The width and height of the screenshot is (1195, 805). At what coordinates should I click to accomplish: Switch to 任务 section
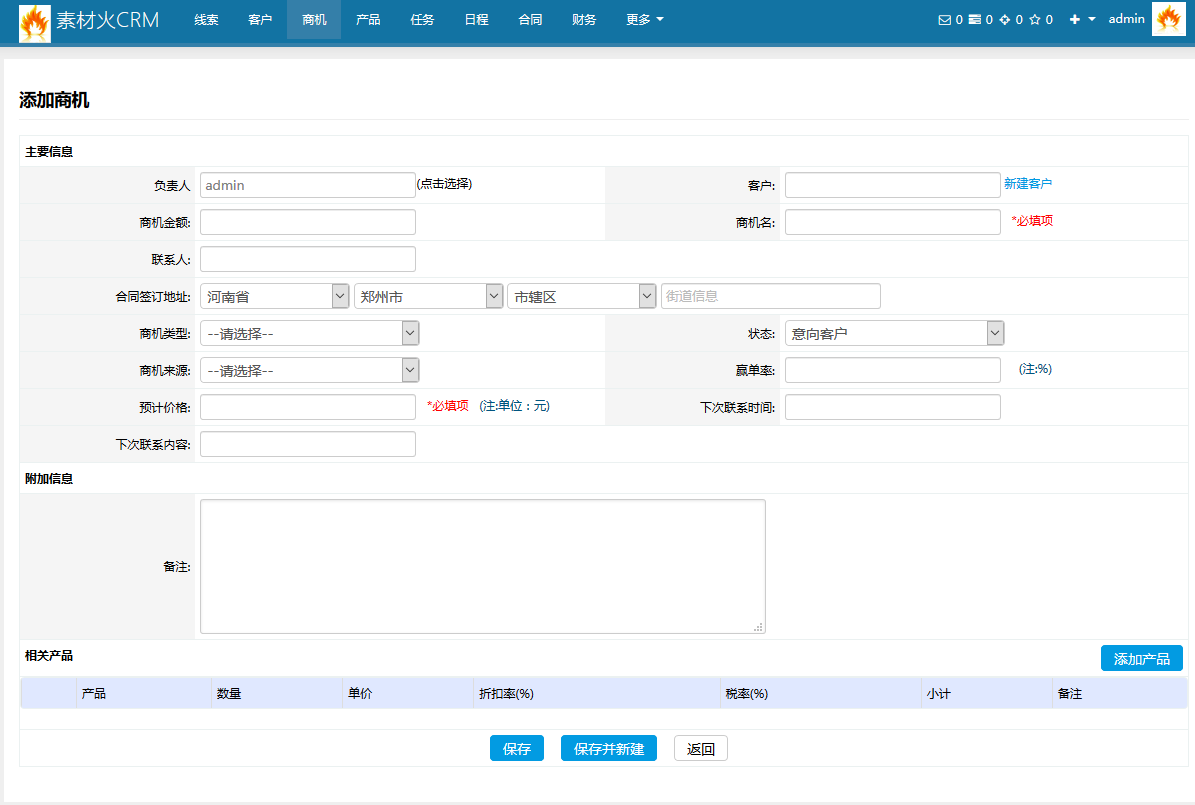[422, 20]
